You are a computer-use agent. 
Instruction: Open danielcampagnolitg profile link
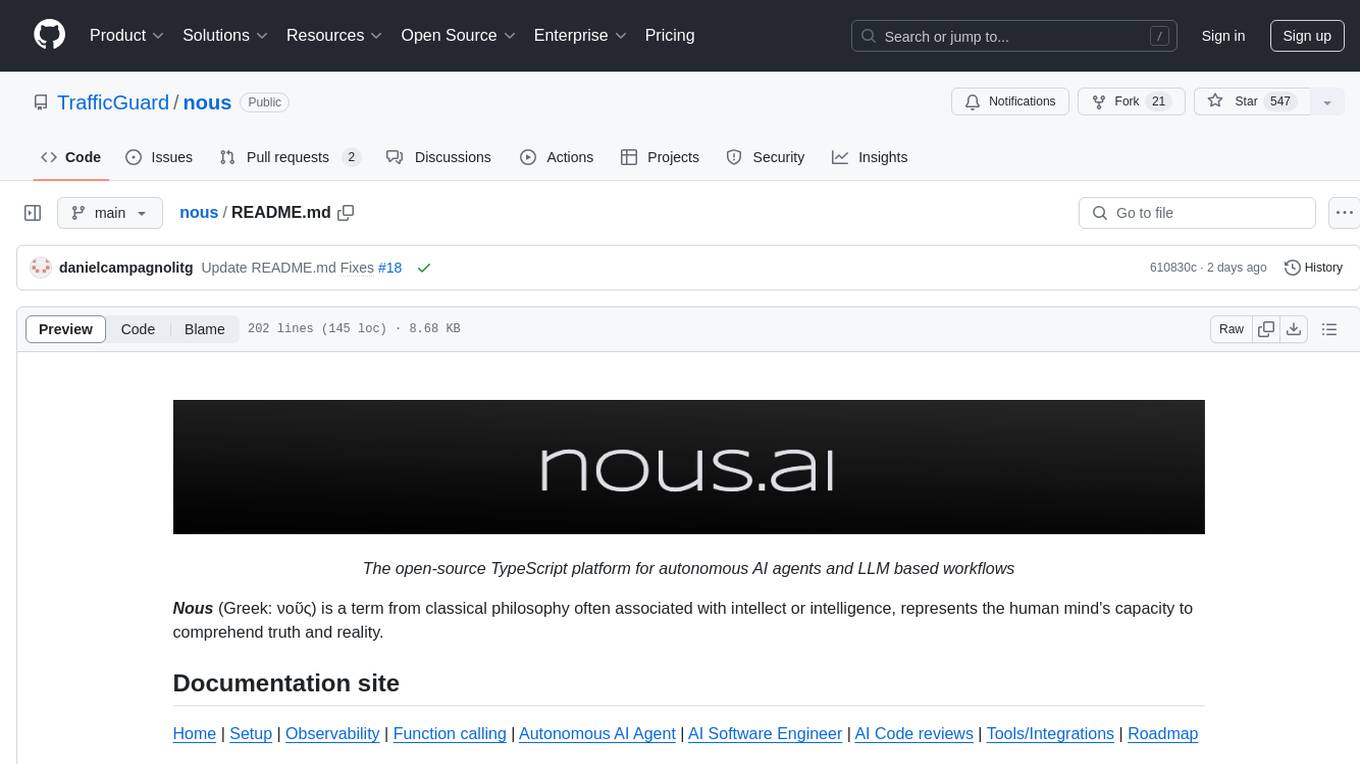[x=126, y=268]
